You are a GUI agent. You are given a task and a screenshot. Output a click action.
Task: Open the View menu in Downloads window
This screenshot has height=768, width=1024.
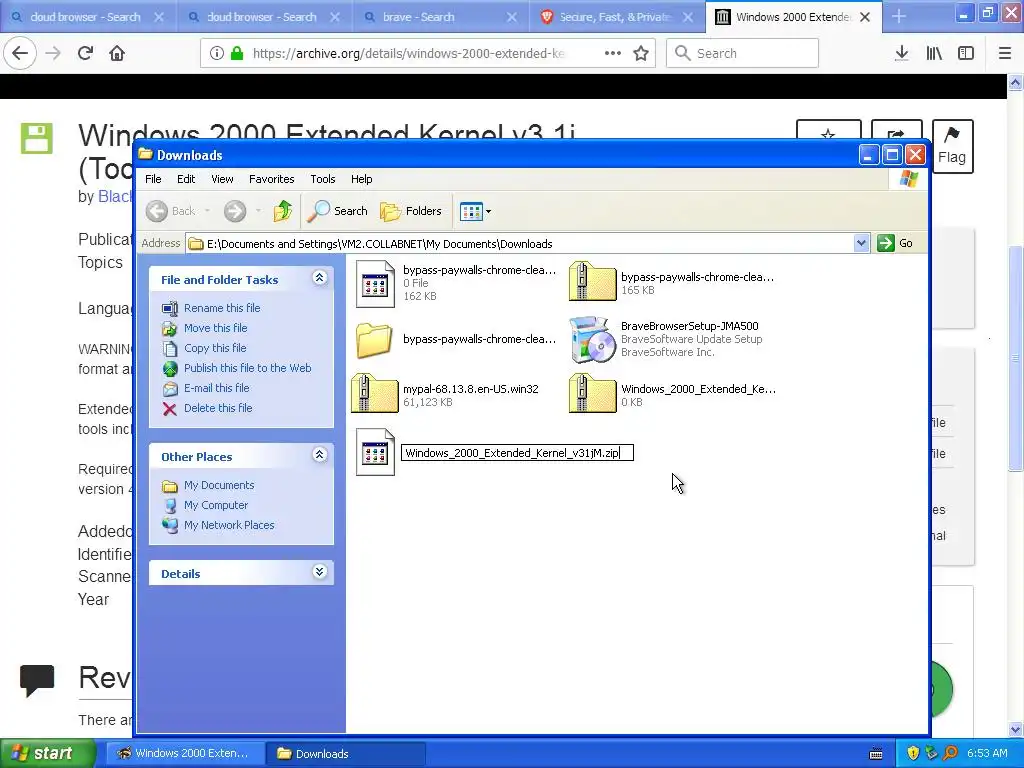point(222,179)
